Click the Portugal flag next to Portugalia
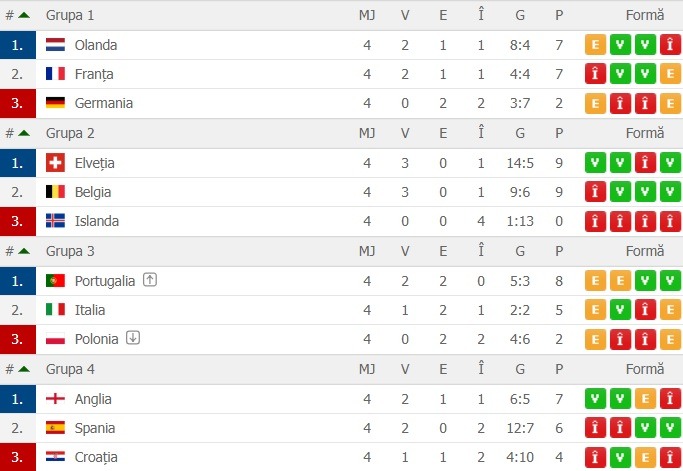Viewport: 683px width, 471px height. pos(55,281)
